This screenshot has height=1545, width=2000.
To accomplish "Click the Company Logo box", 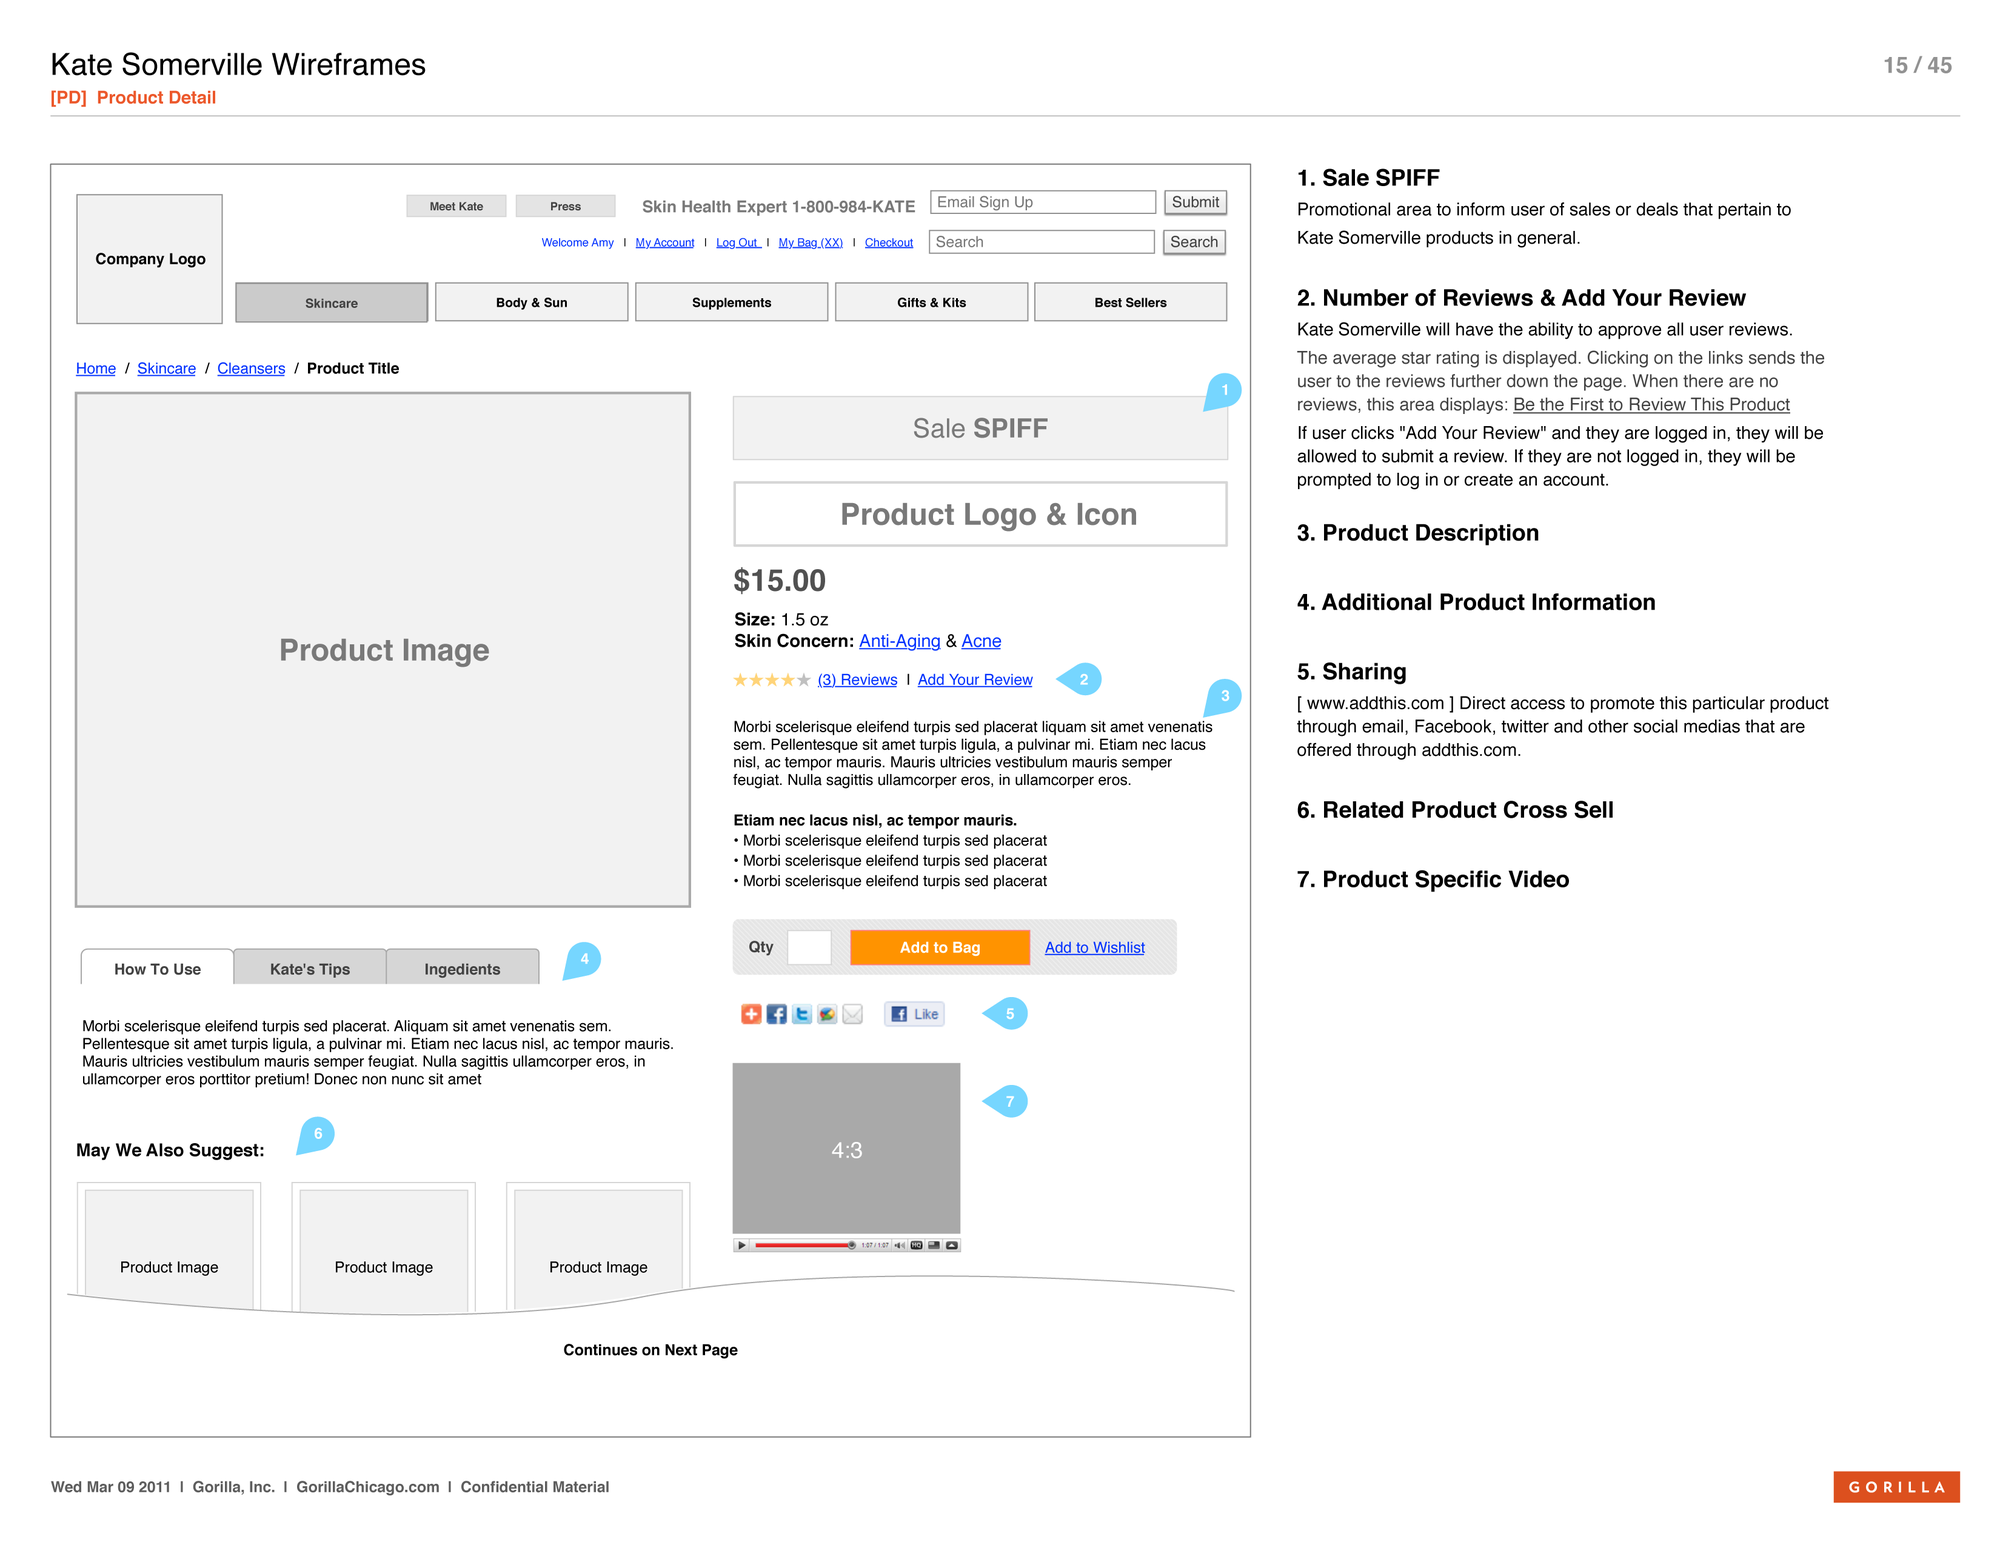I will [150, 259].
